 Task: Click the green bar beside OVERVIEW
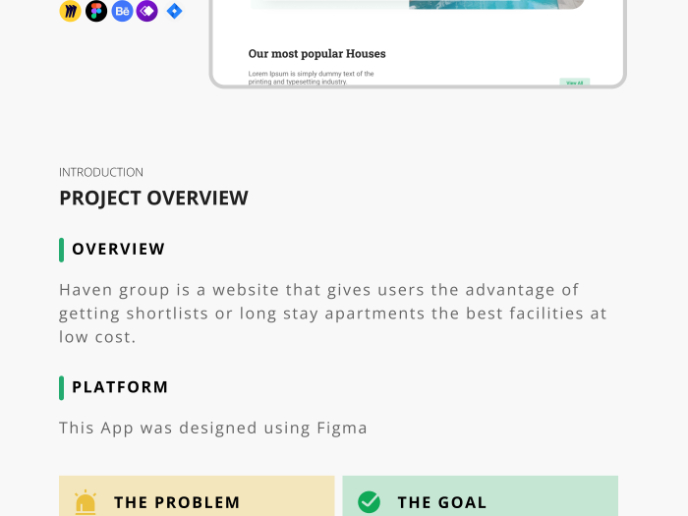[62, 250]
